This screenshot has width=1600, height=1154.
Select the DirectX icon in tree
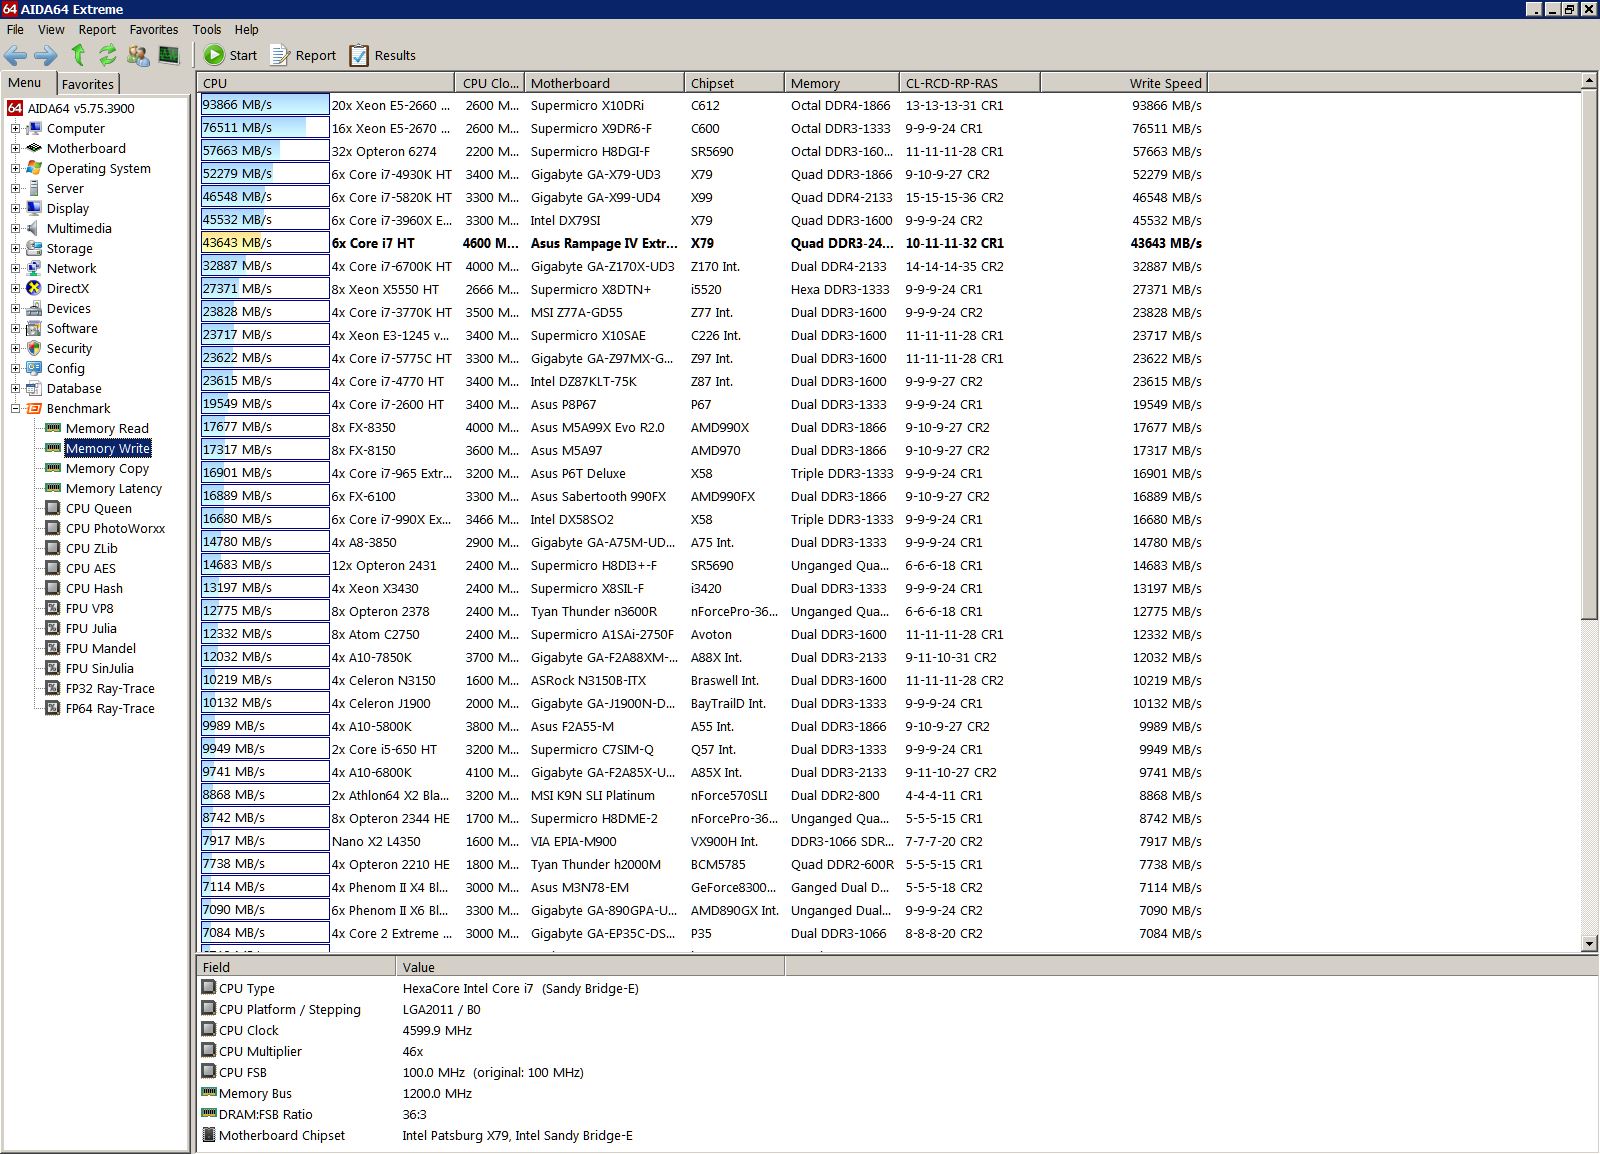click(x=34, y=288)
